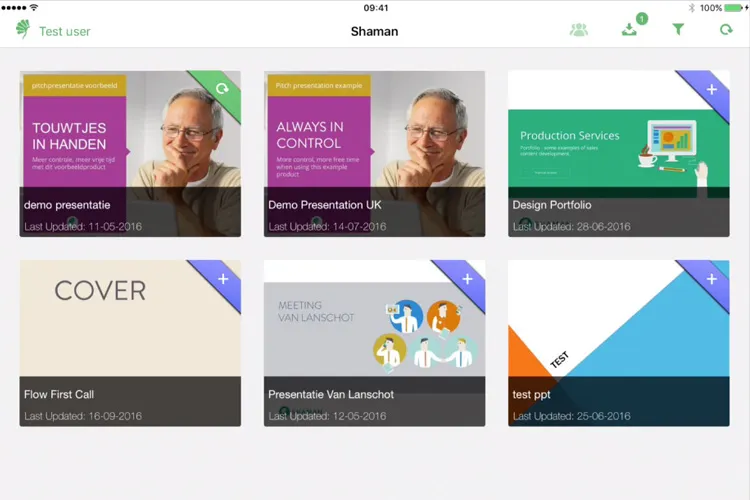This screenshot has height=500, width=750.
Task: Select the 'Design Portfolio' title text
Action: click(x=552, y=205)
